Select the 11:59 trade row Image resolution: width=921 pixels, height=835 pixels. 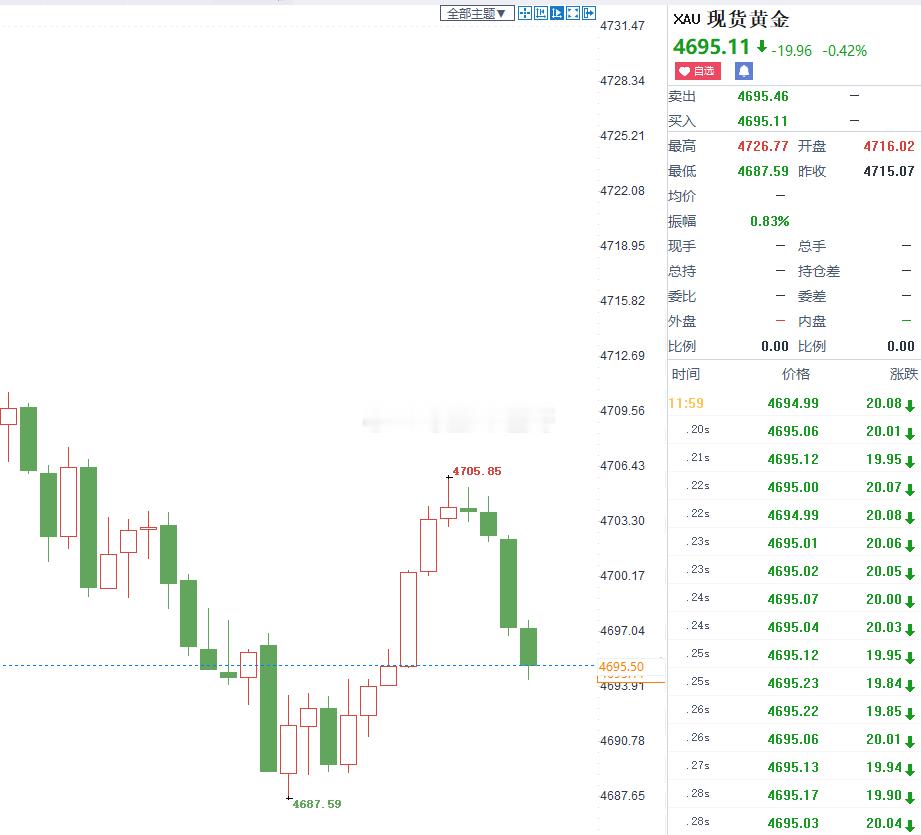793,403
